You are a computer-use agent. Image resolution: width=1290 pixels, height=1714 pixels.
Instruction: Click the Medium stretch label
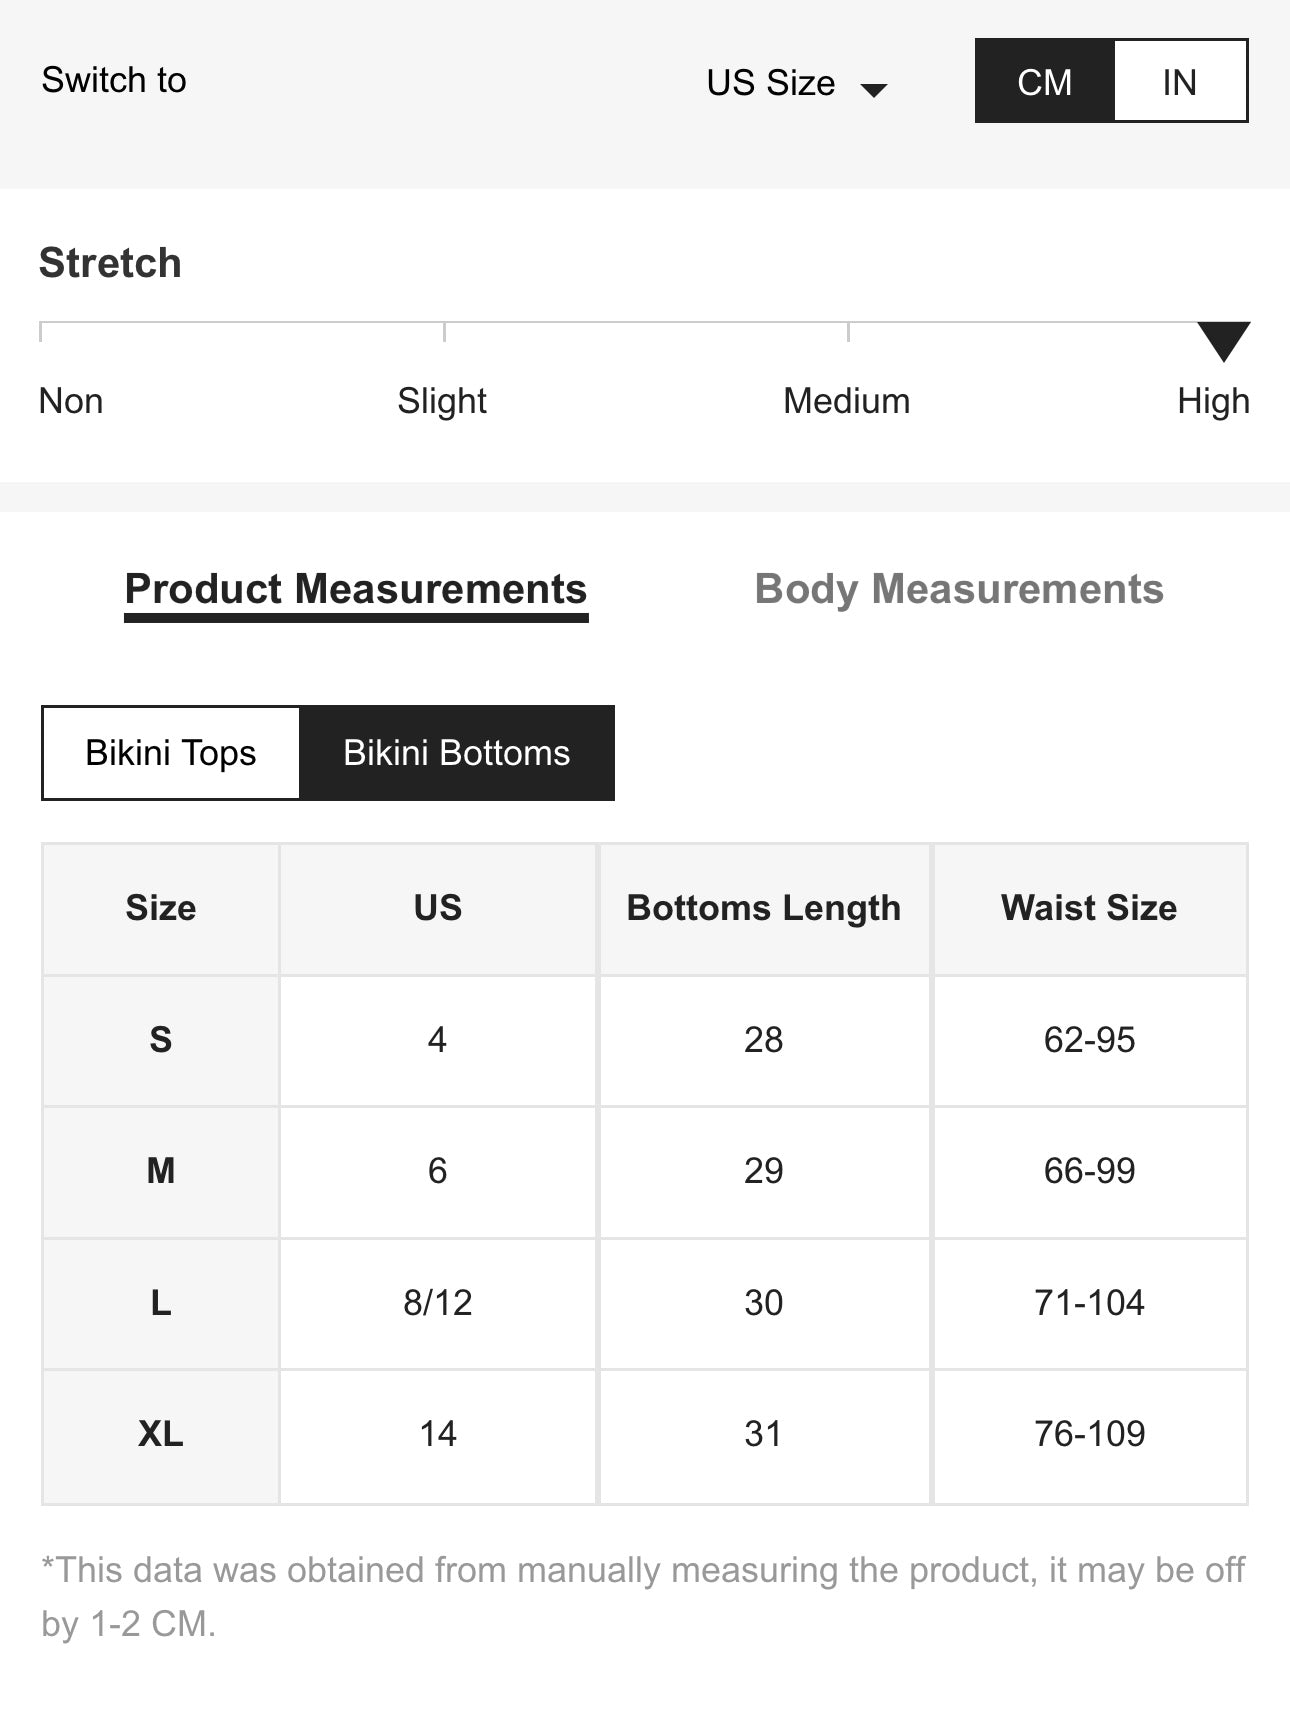[846, 401]
